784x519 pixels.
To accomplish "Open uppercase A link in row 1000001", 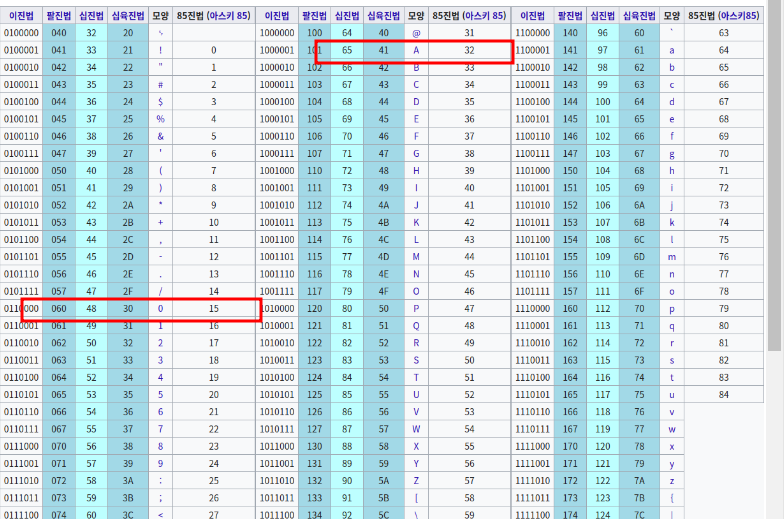I will click(x=416, y=50).
